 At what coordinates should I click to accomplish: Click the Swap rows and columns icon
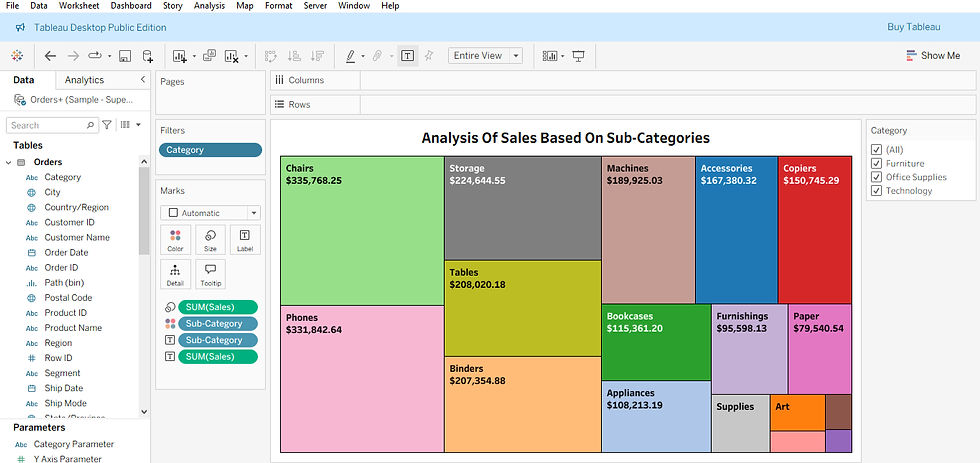[271, 56]
